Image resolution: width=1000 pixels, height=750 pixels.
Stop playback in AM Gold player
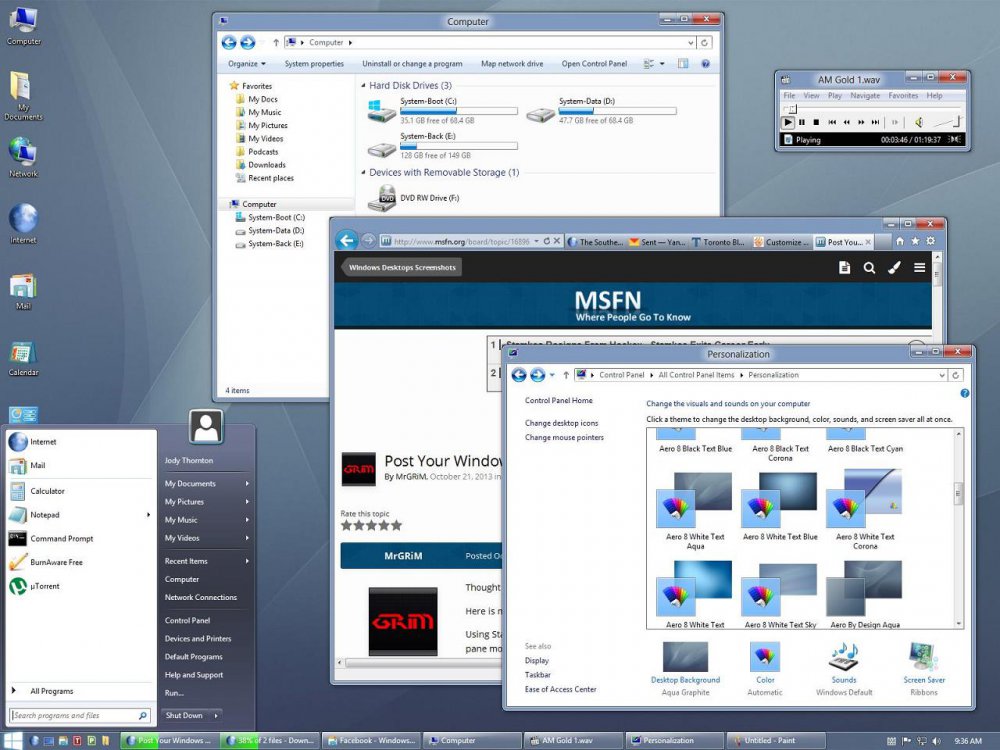coord(816,122)
